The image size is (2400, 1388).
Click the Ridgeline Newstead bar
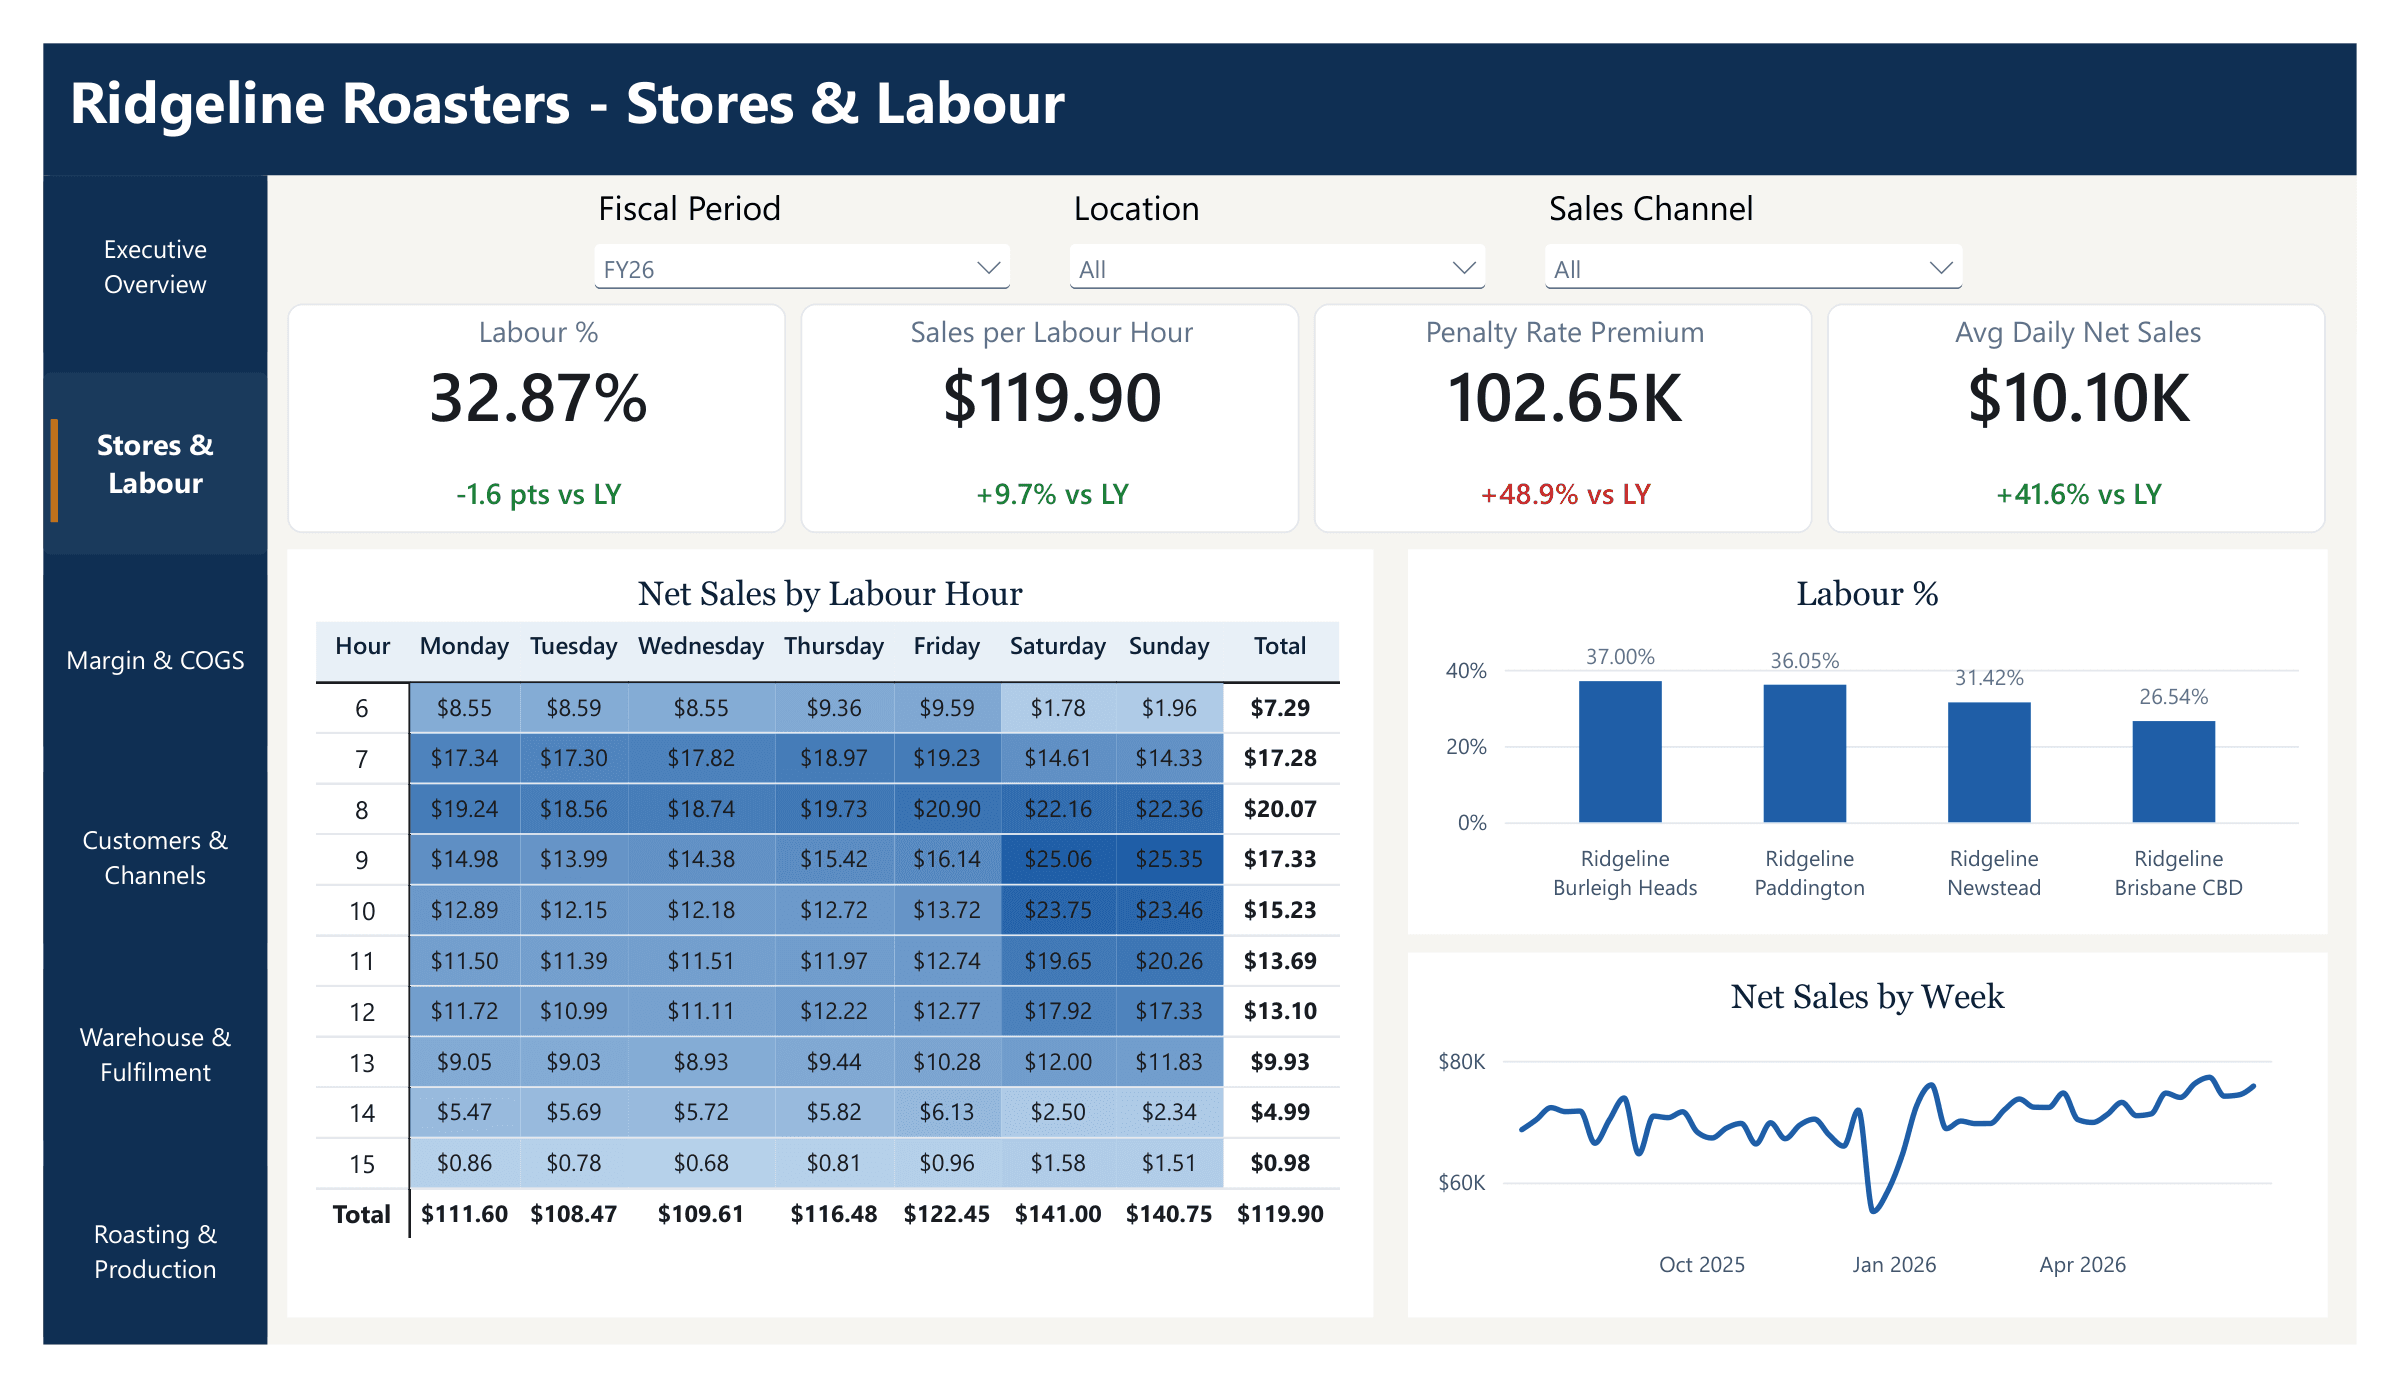pyautogui.click(x=1989, y=763)
